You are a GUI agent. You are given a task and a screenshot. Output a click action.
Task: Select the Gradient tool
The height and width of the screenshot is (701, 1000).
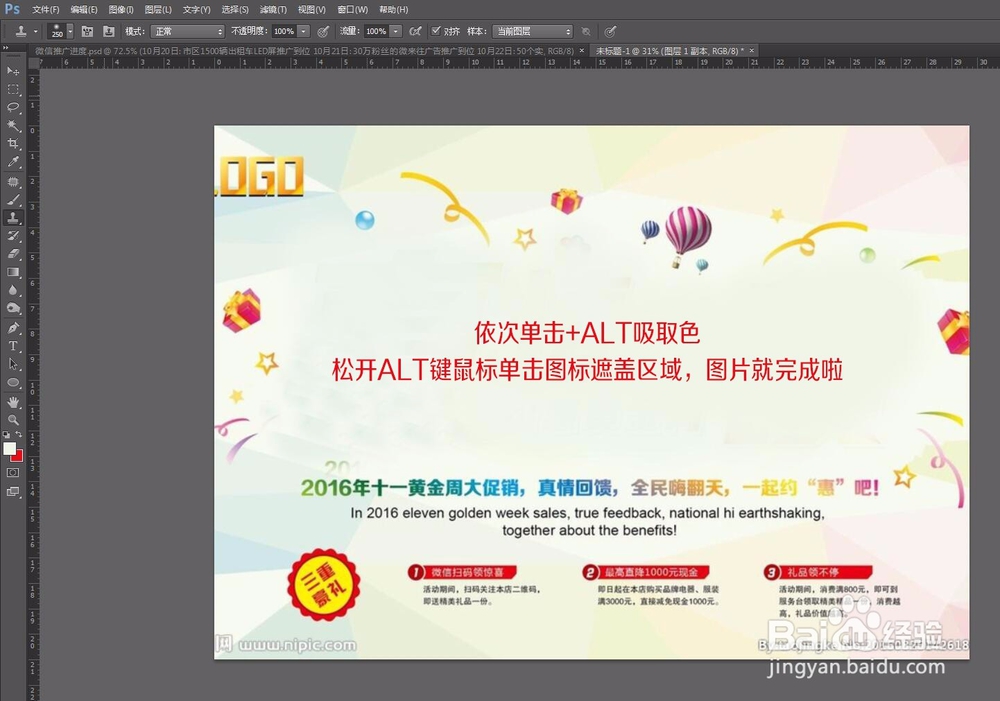pyautogui.click(x=13, y=272)
